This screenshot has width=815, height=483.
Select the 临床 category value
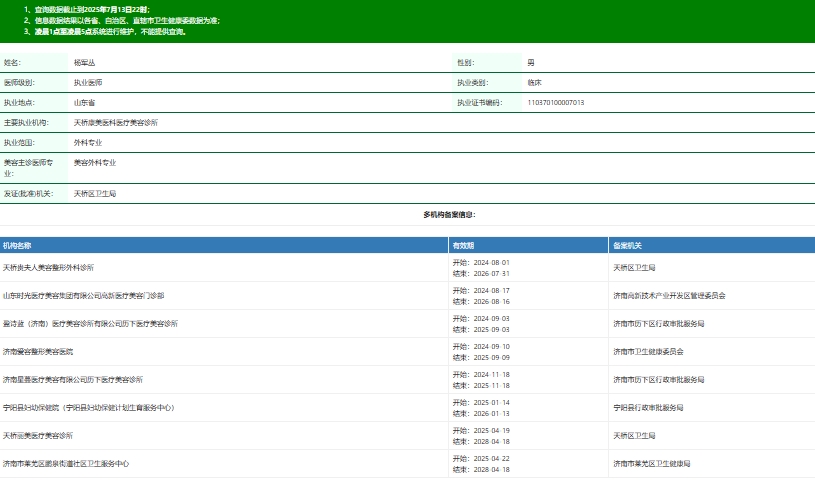pyautogui.click(x=534, y=83)
